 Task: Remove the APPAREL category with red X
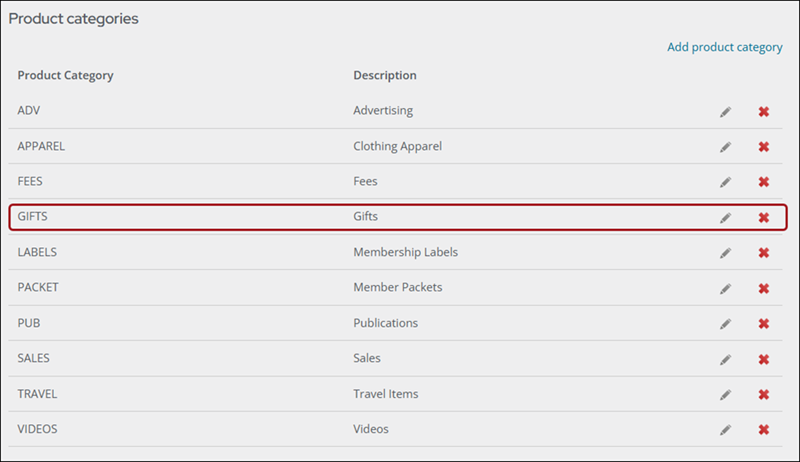point(763,147)
